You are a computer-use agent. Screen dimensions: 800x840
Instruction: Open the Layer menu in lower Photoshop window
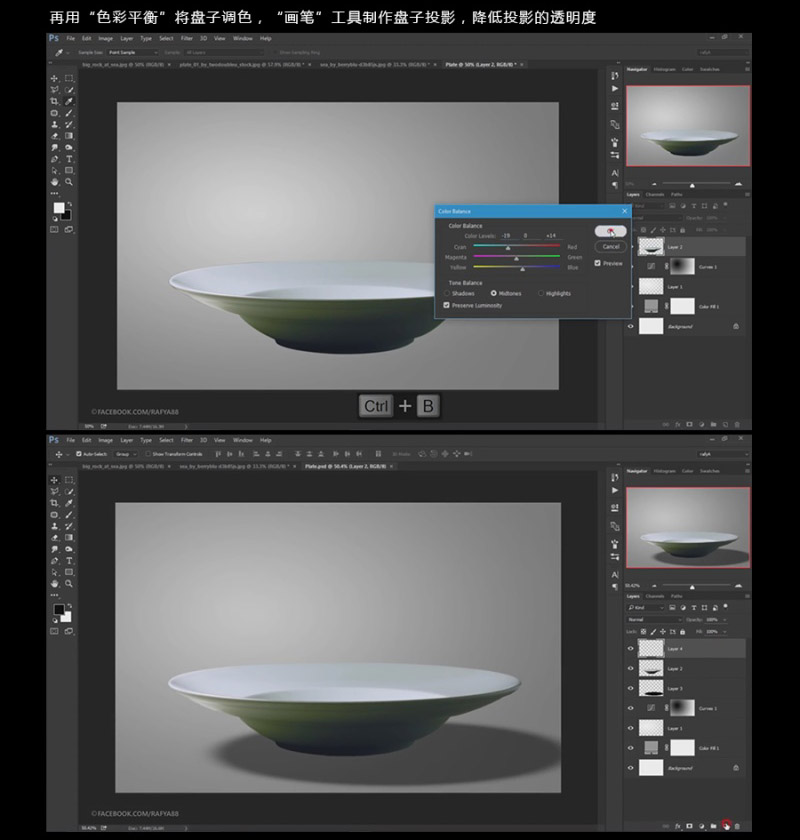(x=127, y=440)
